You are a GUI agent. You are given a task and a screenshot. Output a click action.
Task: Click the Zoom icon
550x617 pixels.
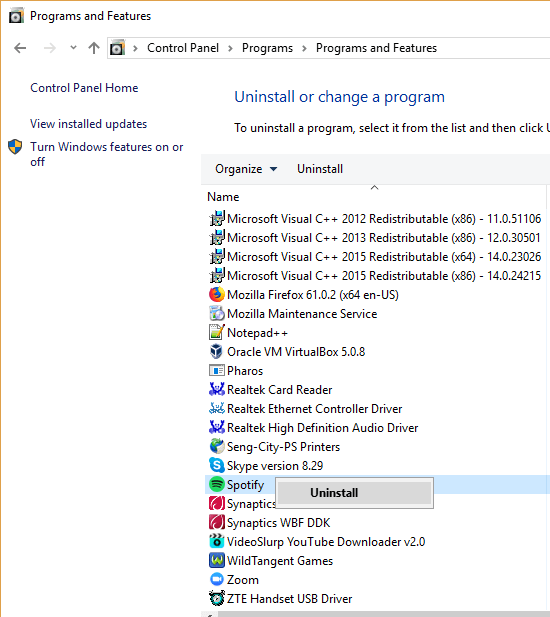point(217,579)
